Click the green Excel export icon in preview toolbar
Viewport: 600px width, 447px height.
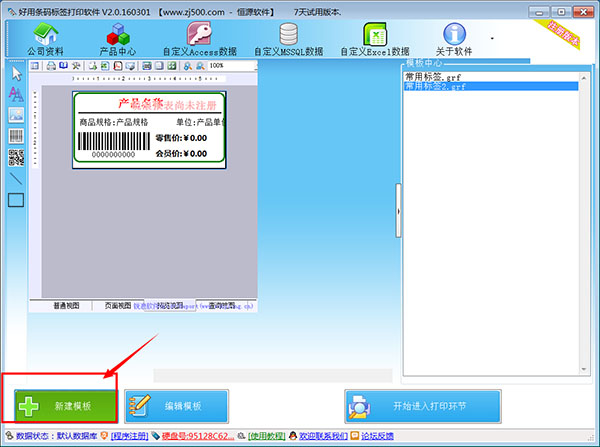tap(105, 66)
